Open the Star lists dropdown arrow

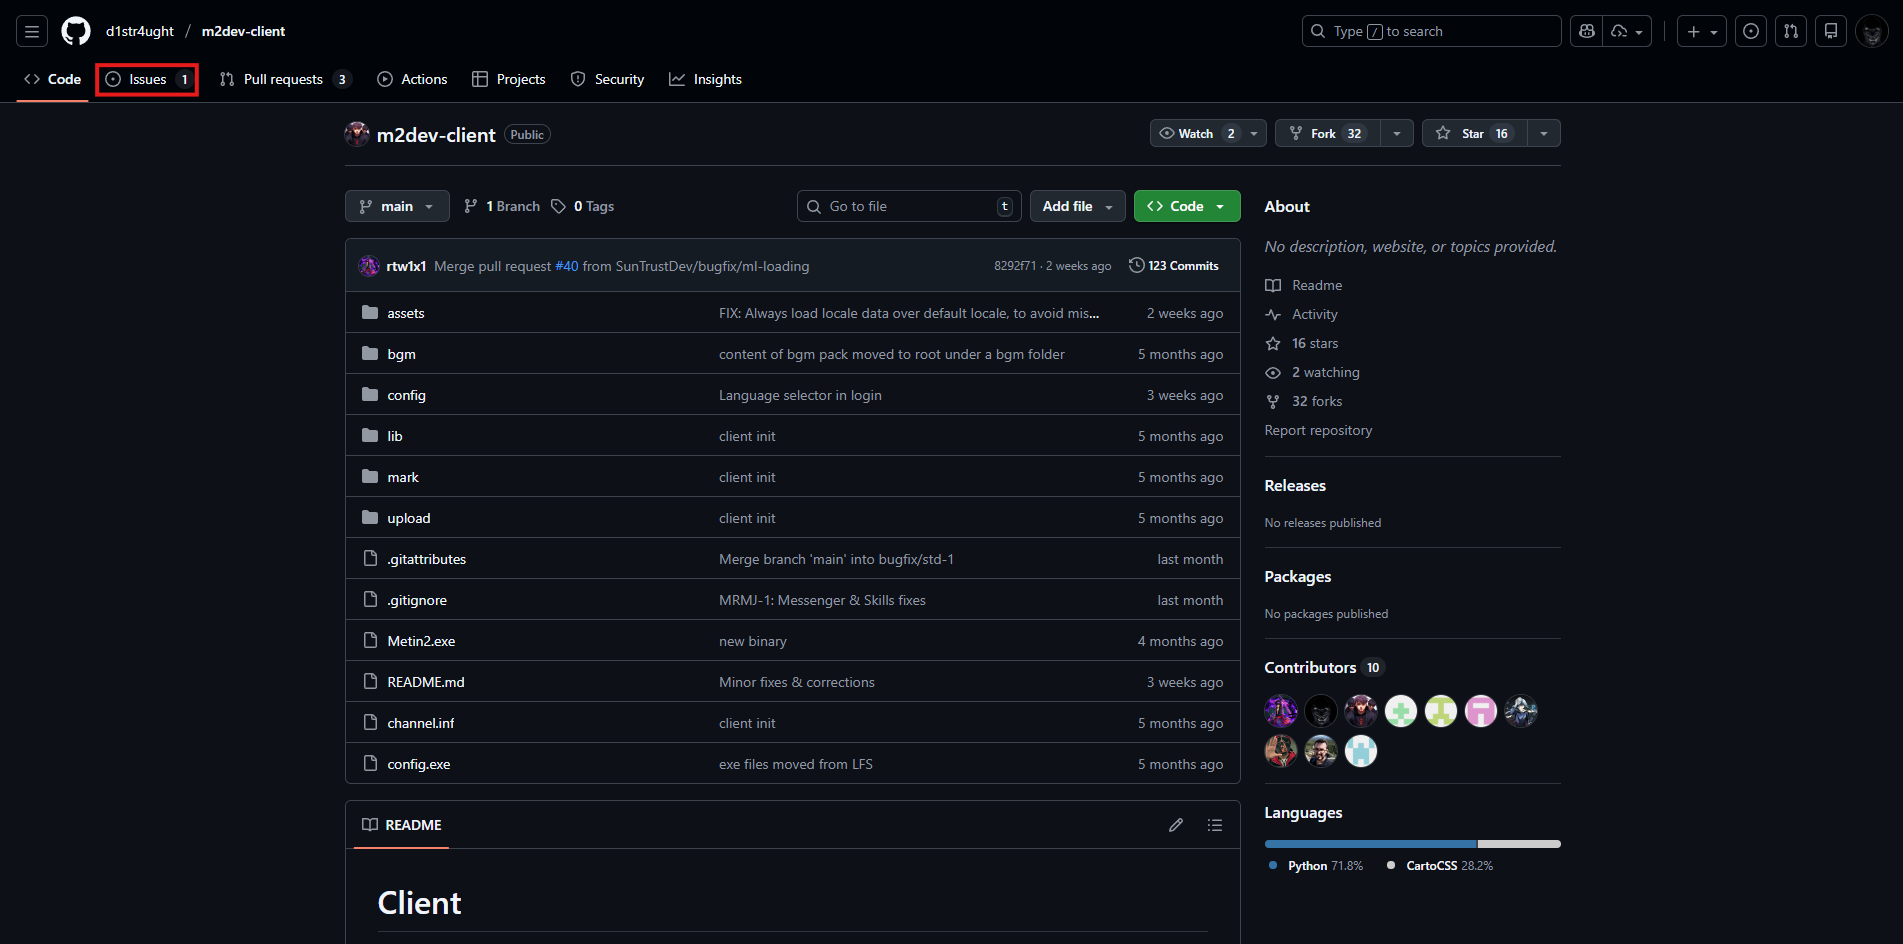tap(1544, 133)
